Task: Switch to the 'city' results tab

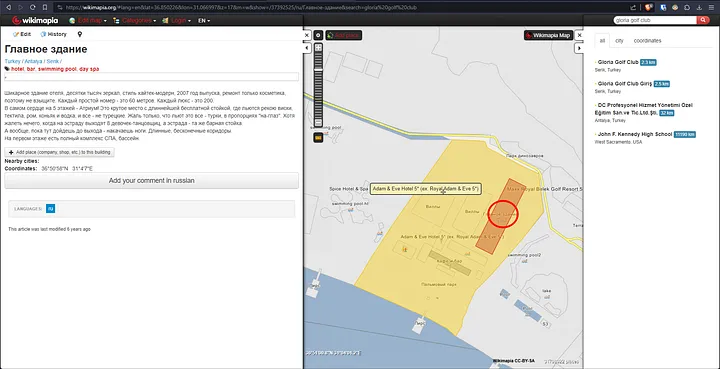Action: 619,40
